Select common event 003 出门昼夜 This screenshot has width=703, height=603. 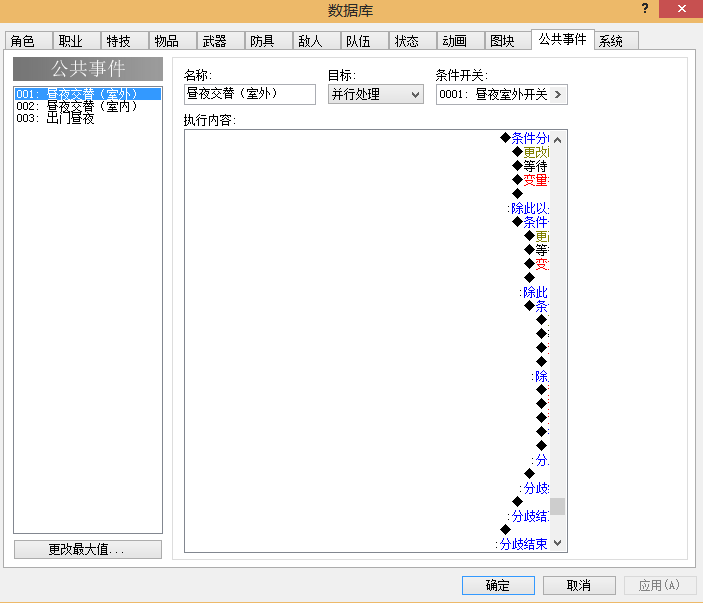pos(88,118)
